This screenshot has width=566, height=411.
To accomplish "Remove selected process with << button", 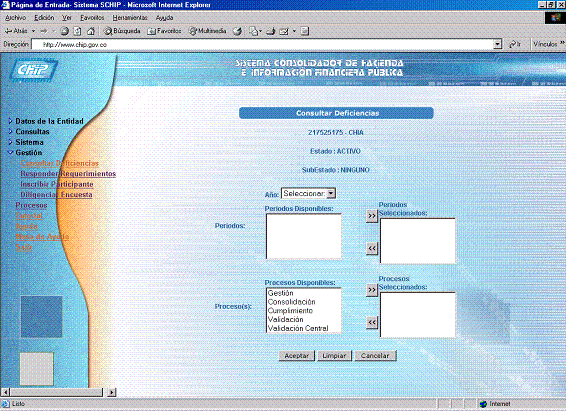I will (371, 322).
